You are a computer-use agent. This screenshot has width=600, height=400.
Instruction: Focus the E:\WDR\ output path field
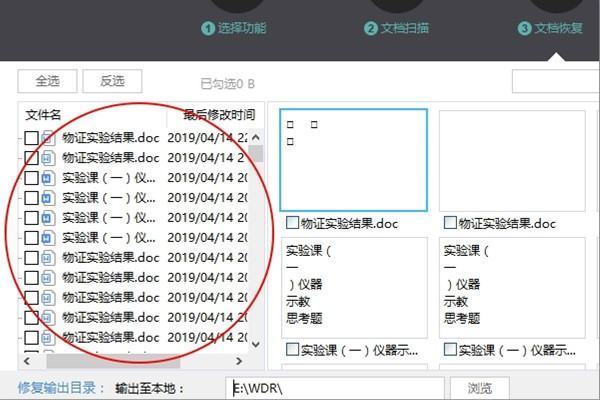click(335, 389)
